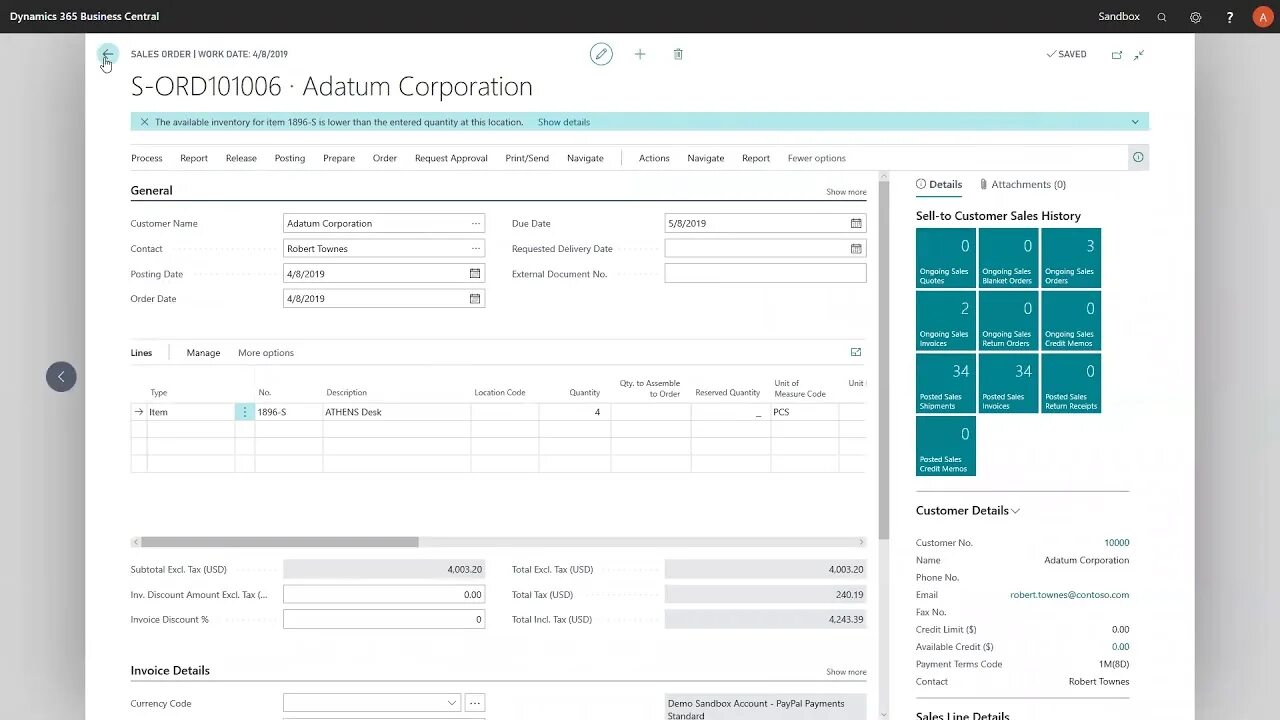Toggle the FactBox info icon
This screenshot has height=720, width=1280.
pos(1138,158)
